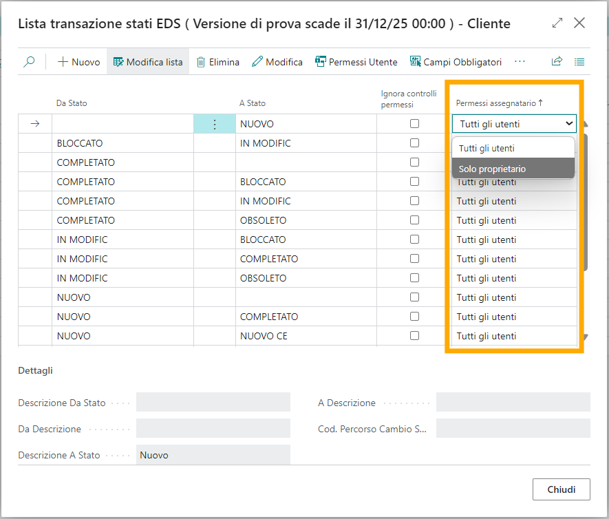
Task: Toggle the Modifica lista edit mode
Action: click(148, 62)
